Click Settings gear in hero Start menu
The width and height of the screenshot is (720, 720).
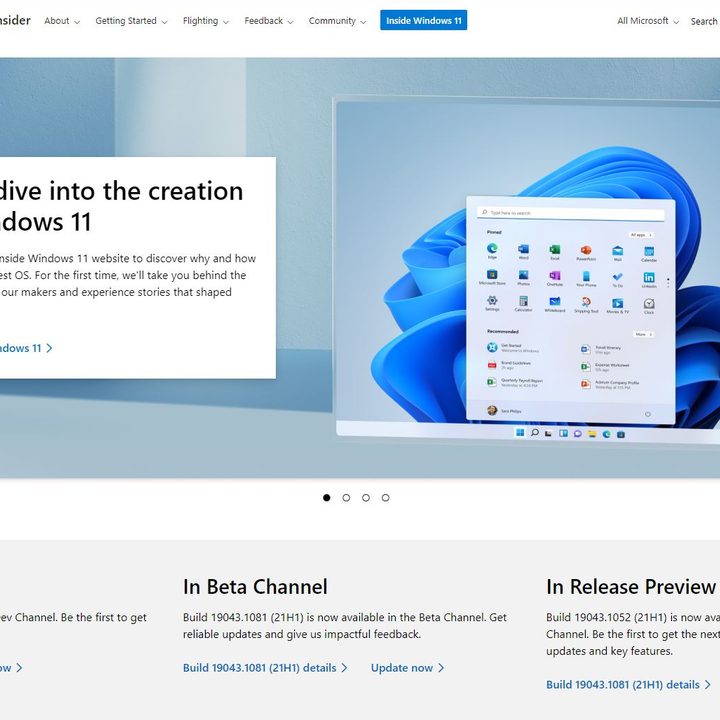492,300
